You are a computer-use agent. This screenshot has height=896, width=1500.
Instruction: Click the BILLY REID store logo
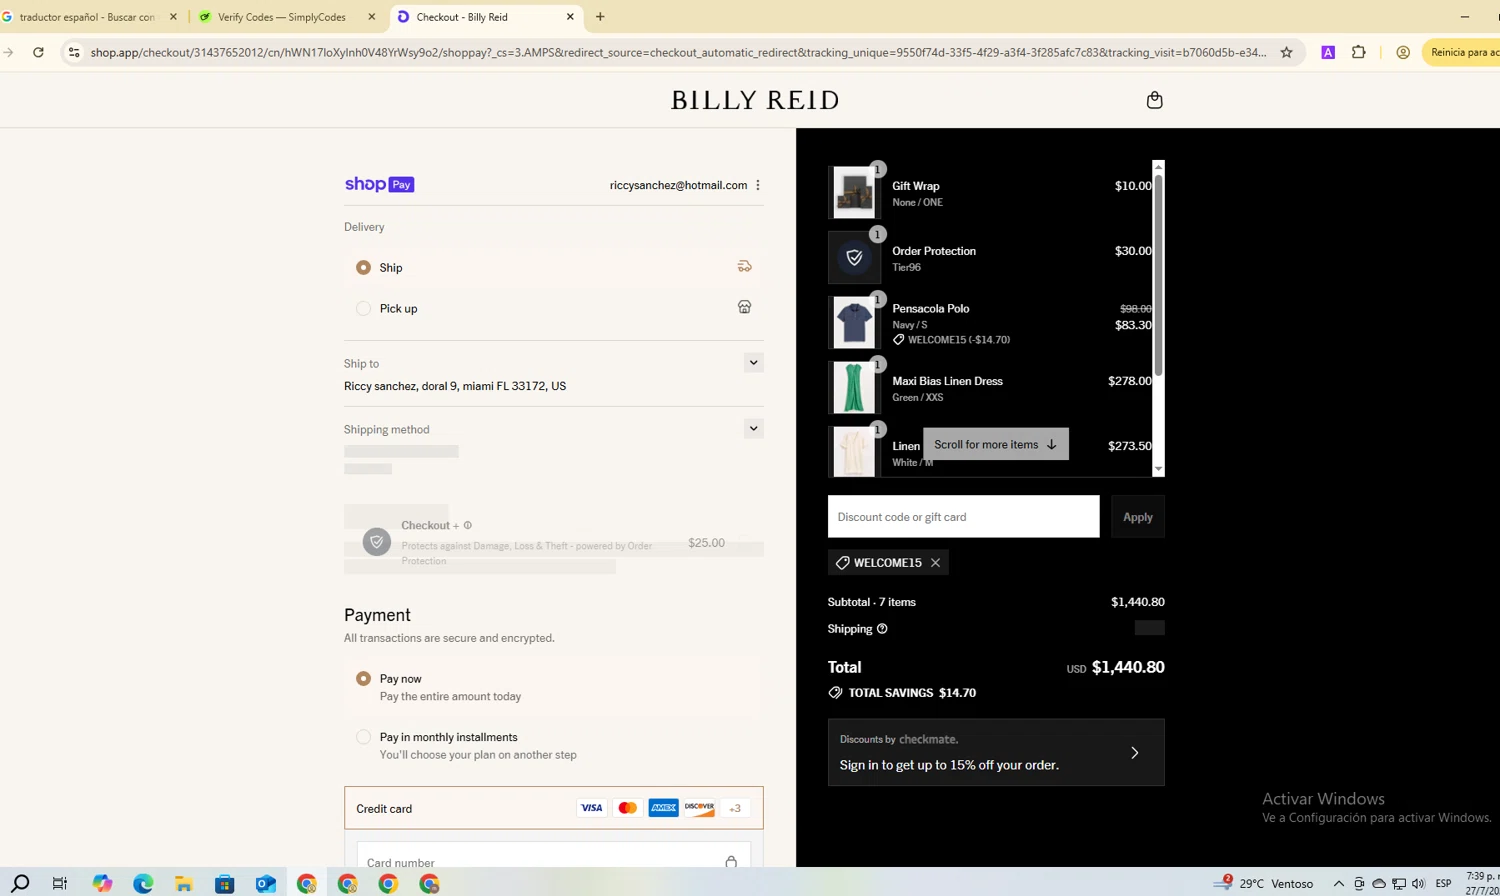(755, 100)
